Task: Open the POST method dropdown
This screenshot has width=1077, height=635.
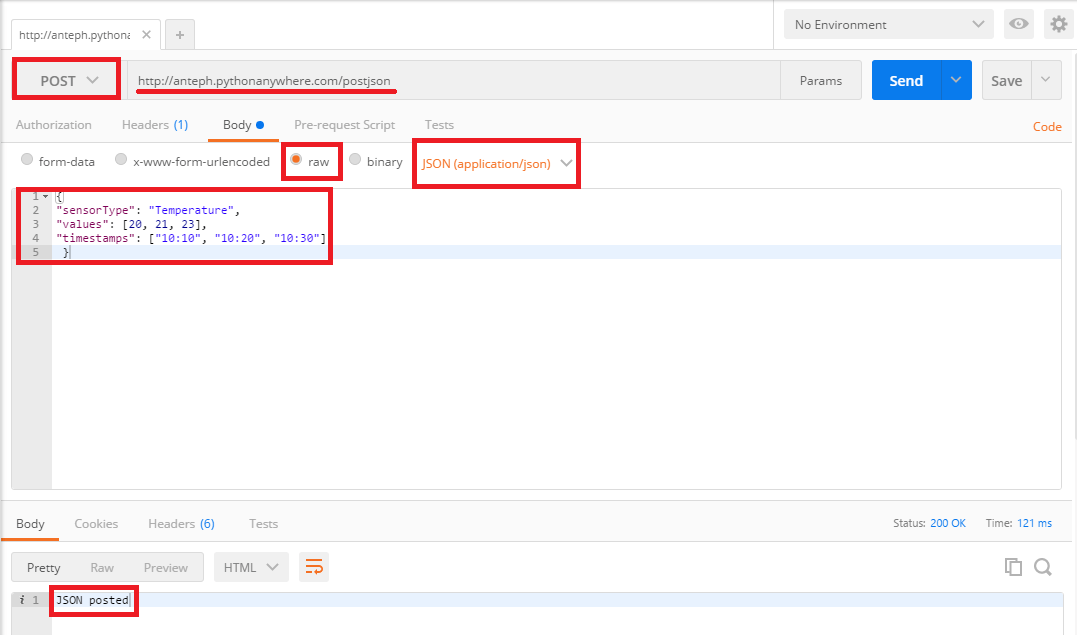Action: point(66,79)
